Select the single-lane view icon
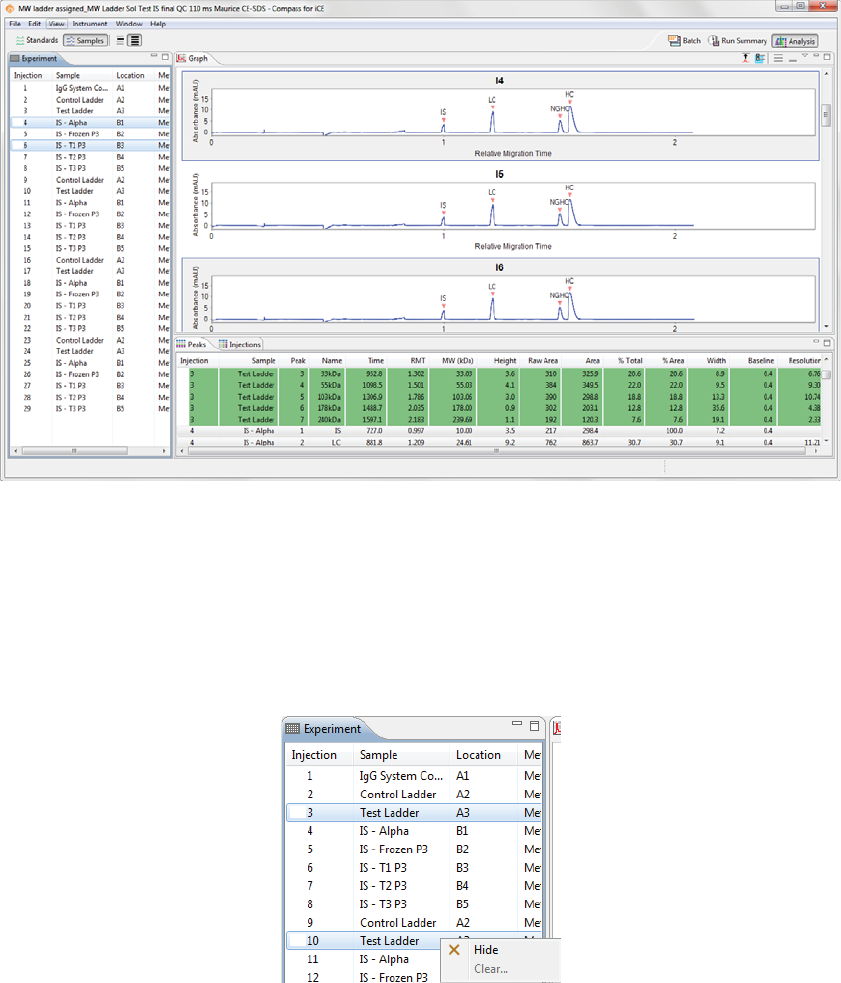This screenshot has width=841, height=983. coord(120,40)
